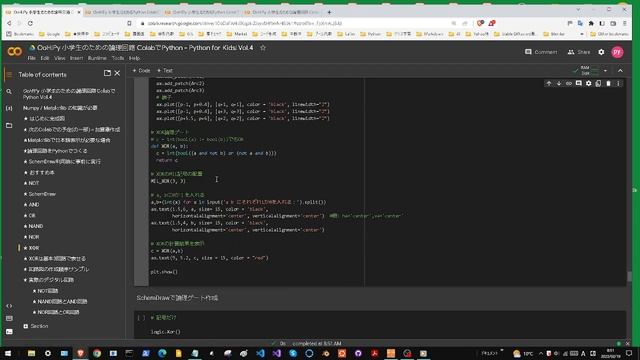Add a comment to this cell
The width and height of the screenshot is (640, 360).
pos(578,83)
